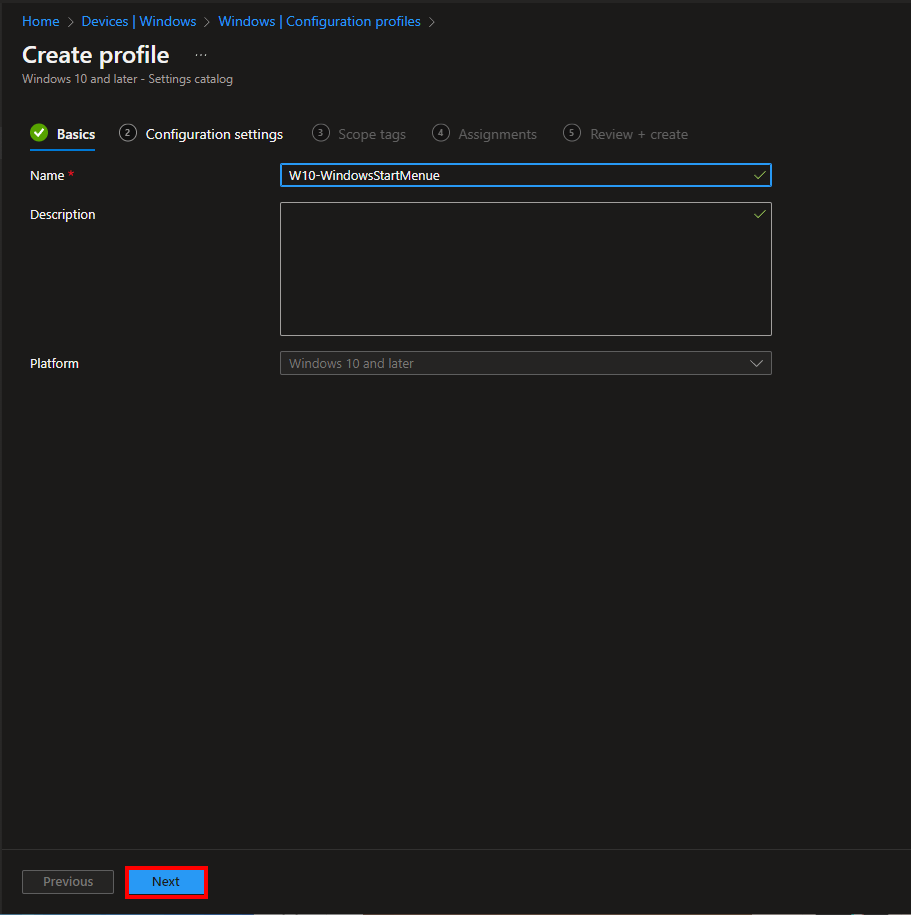Viewport: 911px width, 915px height.
Task: Expand the Platform dropdown chevron
Action: pyautogui.click(x=757, y=364)
